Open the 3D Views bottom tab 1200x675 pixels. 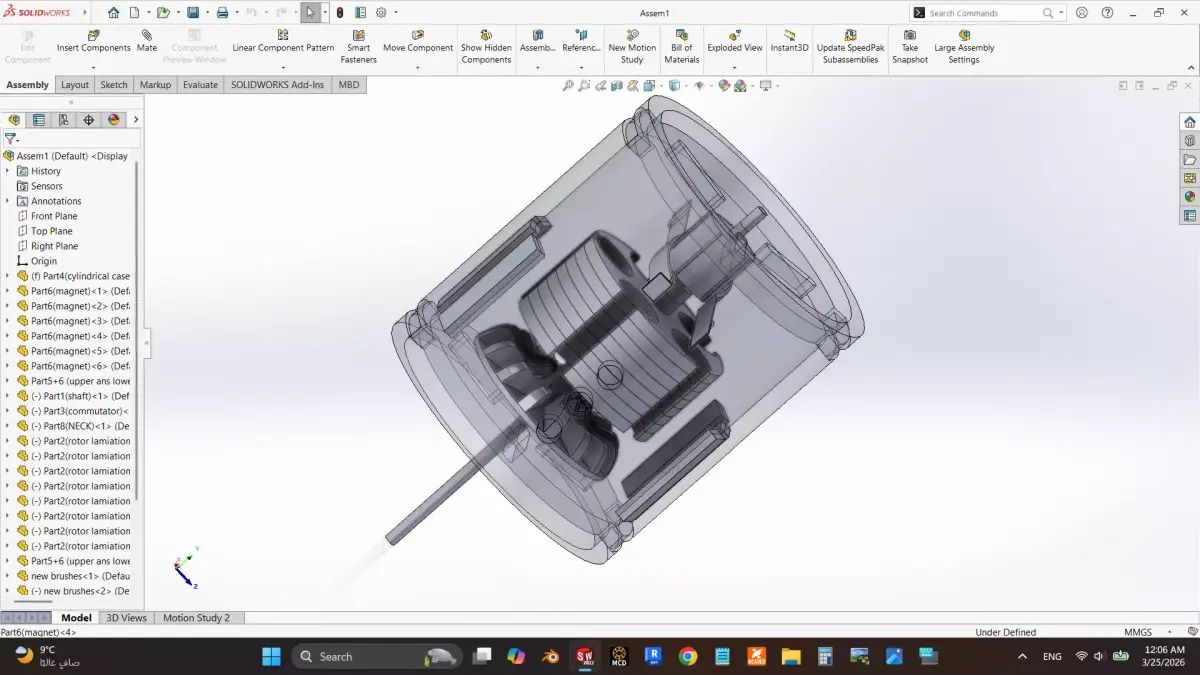point(127,618)
